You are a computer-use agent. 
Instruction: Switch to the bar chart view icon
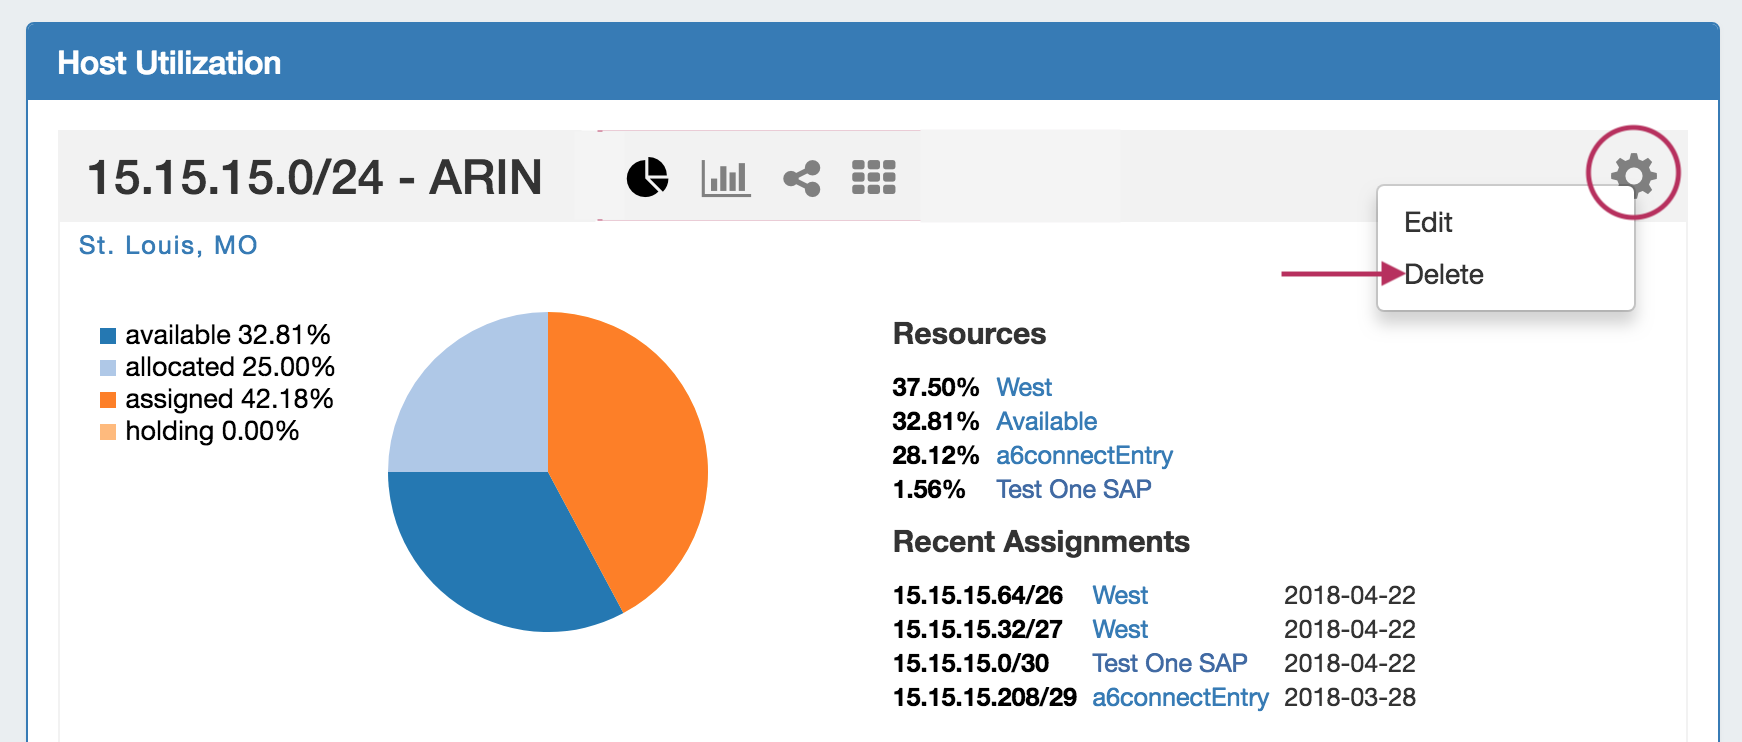726,178
